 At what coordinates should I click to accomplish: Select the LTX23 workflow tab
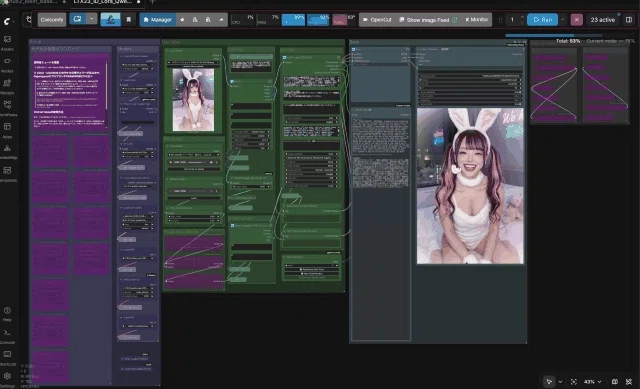107,2
